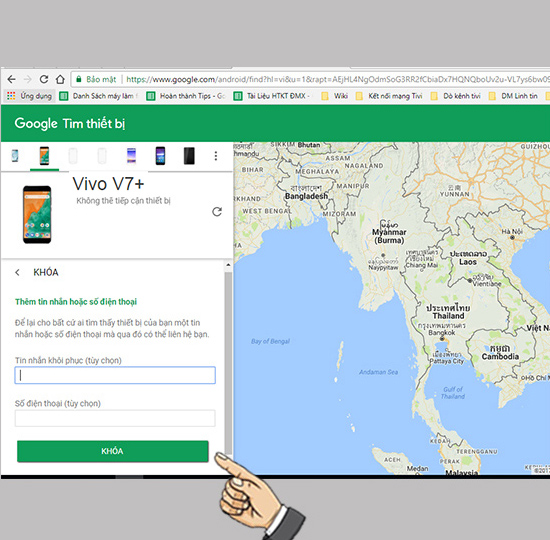The width and height of the screenshot is (550, 540).
Task: Click the Thêm tin nhắn hoặc số điện thoại heading
Action: click(76, 302)
